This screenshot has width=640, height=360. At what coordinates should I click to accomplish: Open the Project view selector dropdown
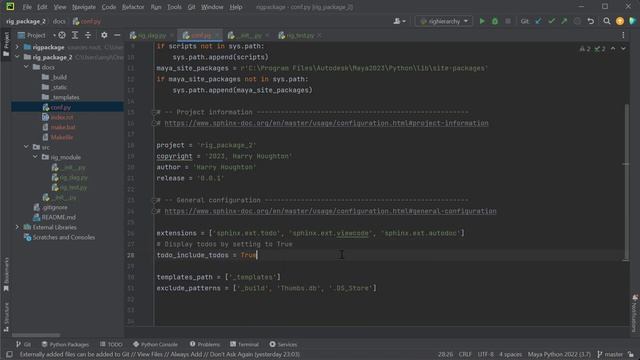[x=37, y=36]
